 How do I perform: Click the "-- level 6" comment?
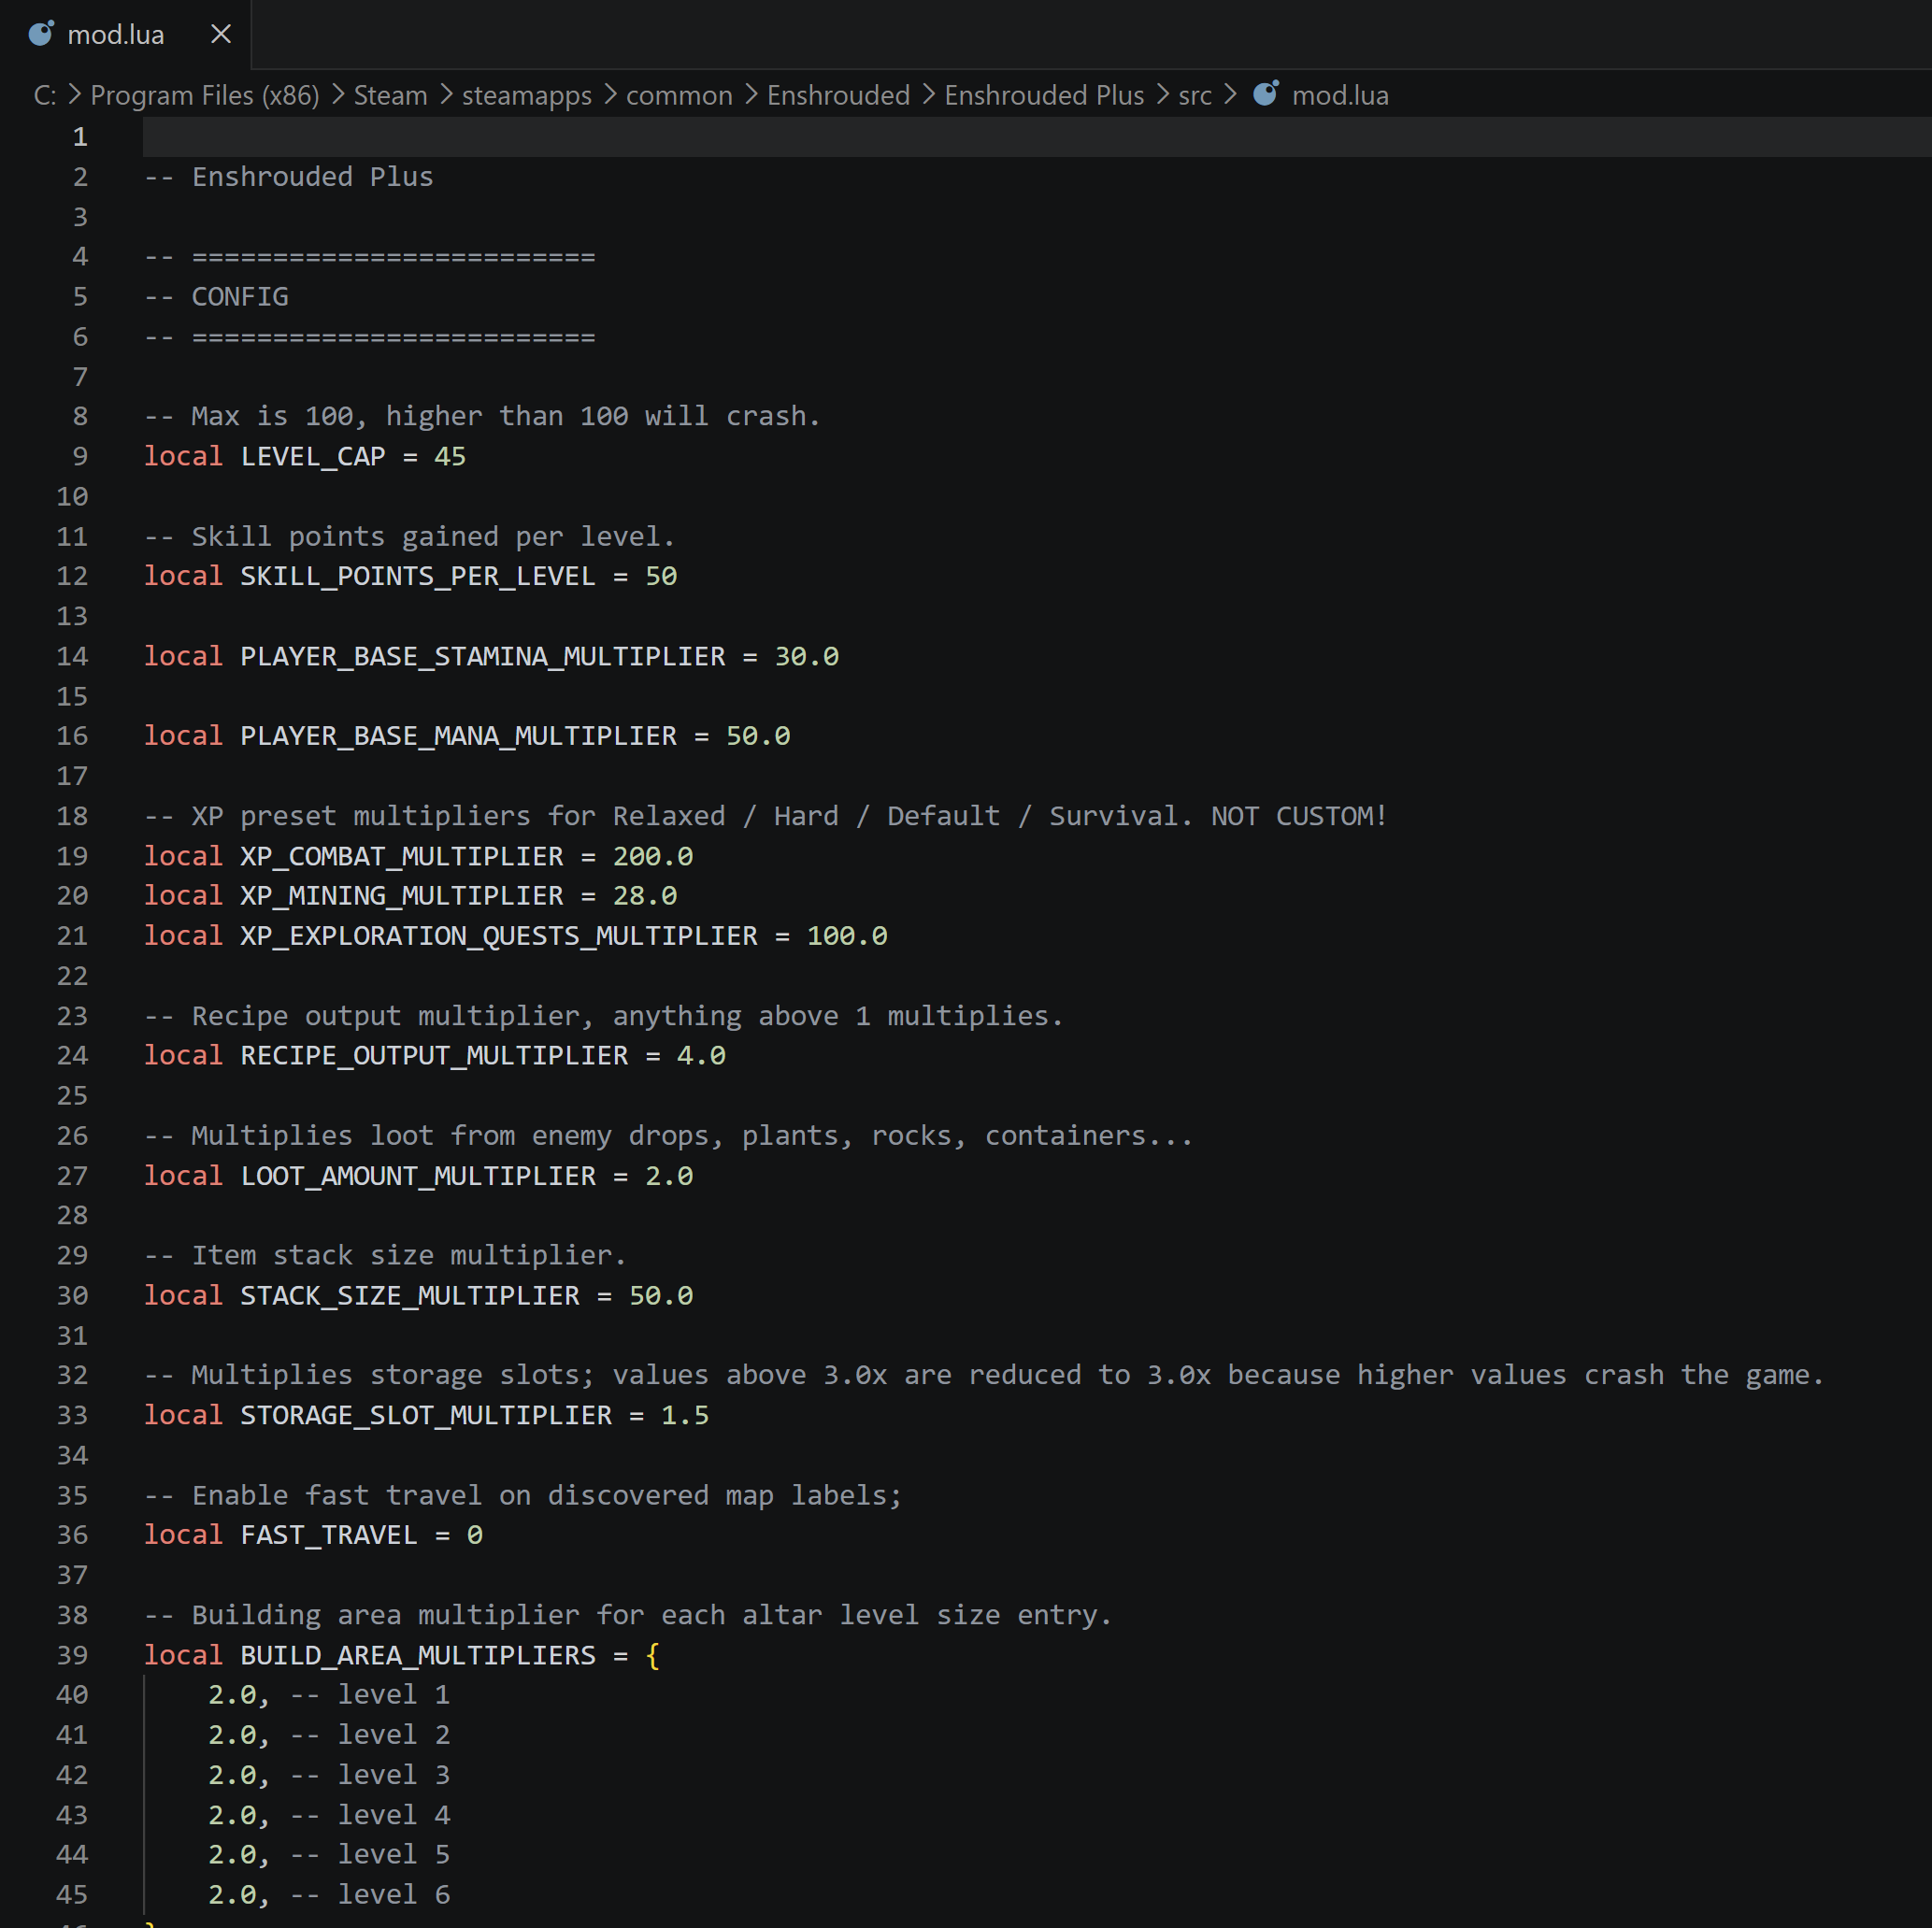[370, 1895]
